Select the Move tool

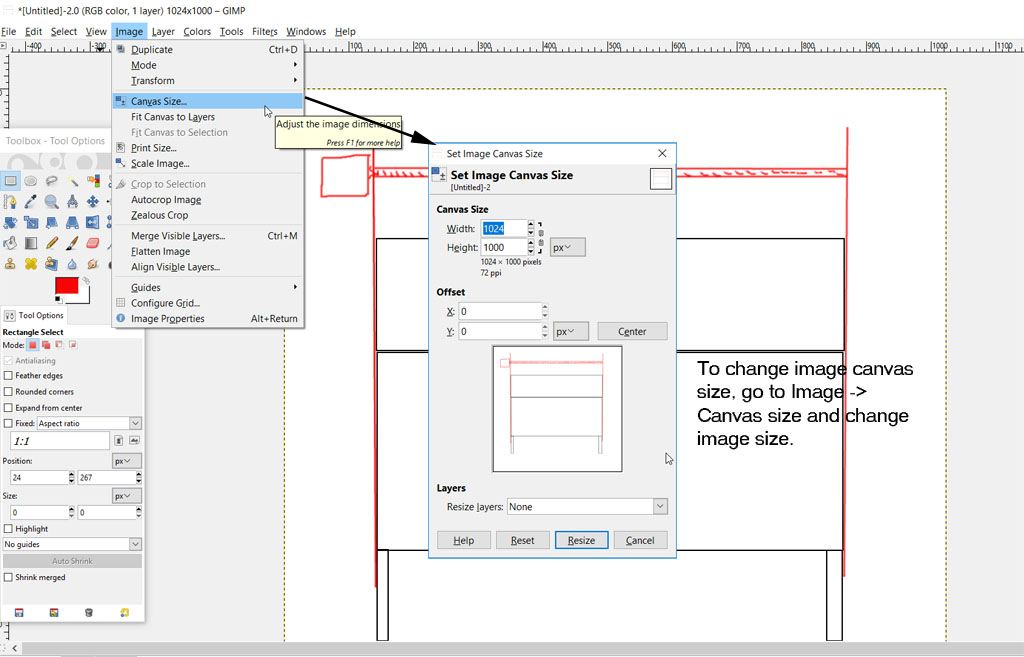coord(93,202)
